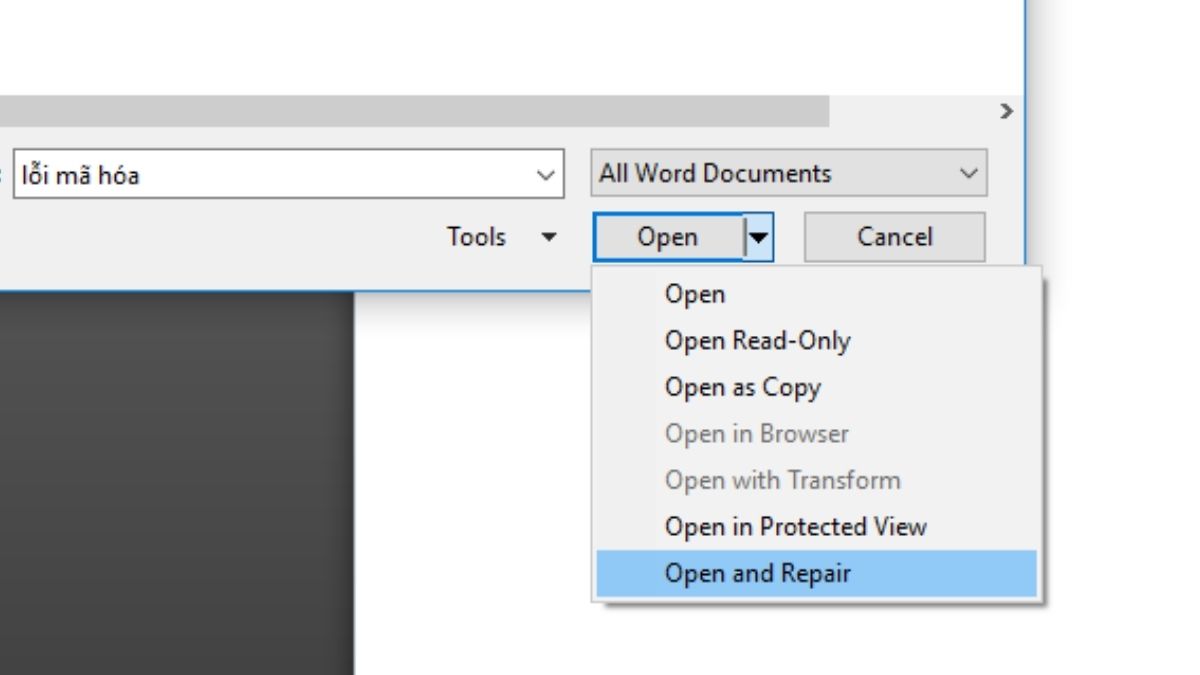Click the horizontal scrollbar right arrow
The width and height of the screenshot is (1200, 675).
(1007, 111)
